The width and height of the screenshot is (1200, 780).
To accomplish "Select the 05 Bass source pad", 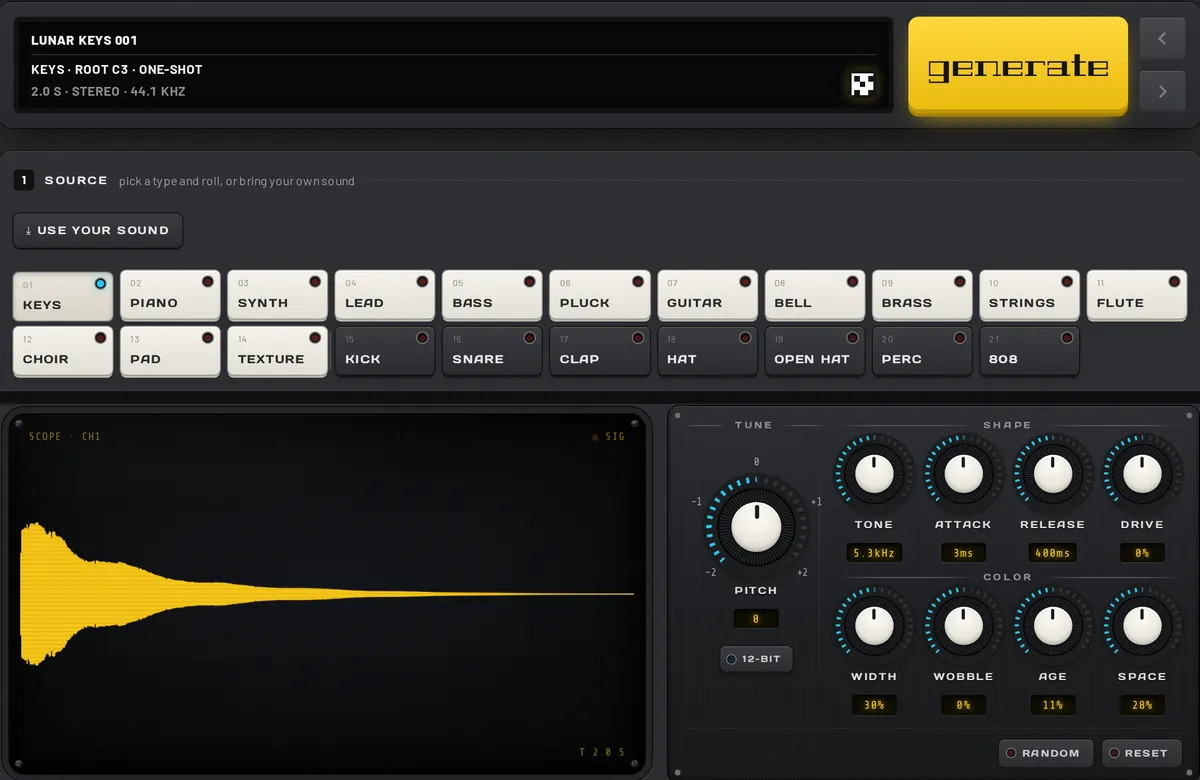I will (492, 295).
